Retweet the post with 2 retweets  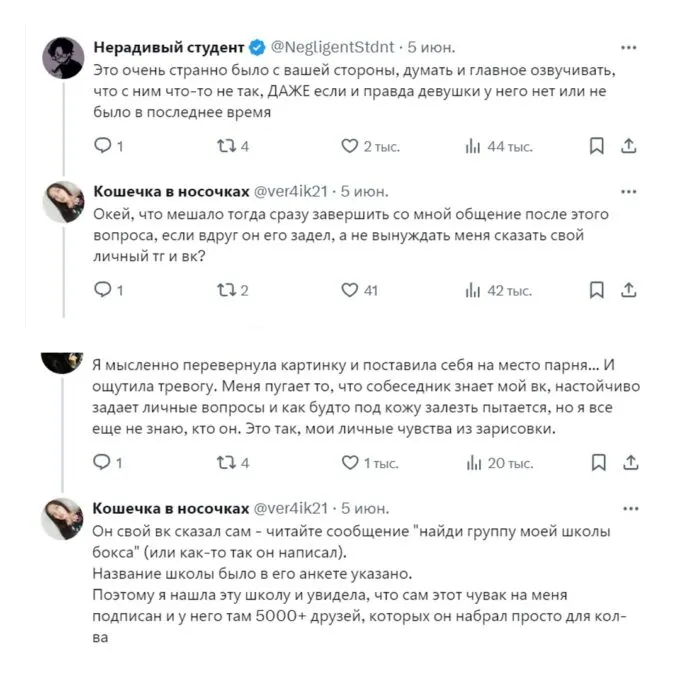(x=228, y=291)
